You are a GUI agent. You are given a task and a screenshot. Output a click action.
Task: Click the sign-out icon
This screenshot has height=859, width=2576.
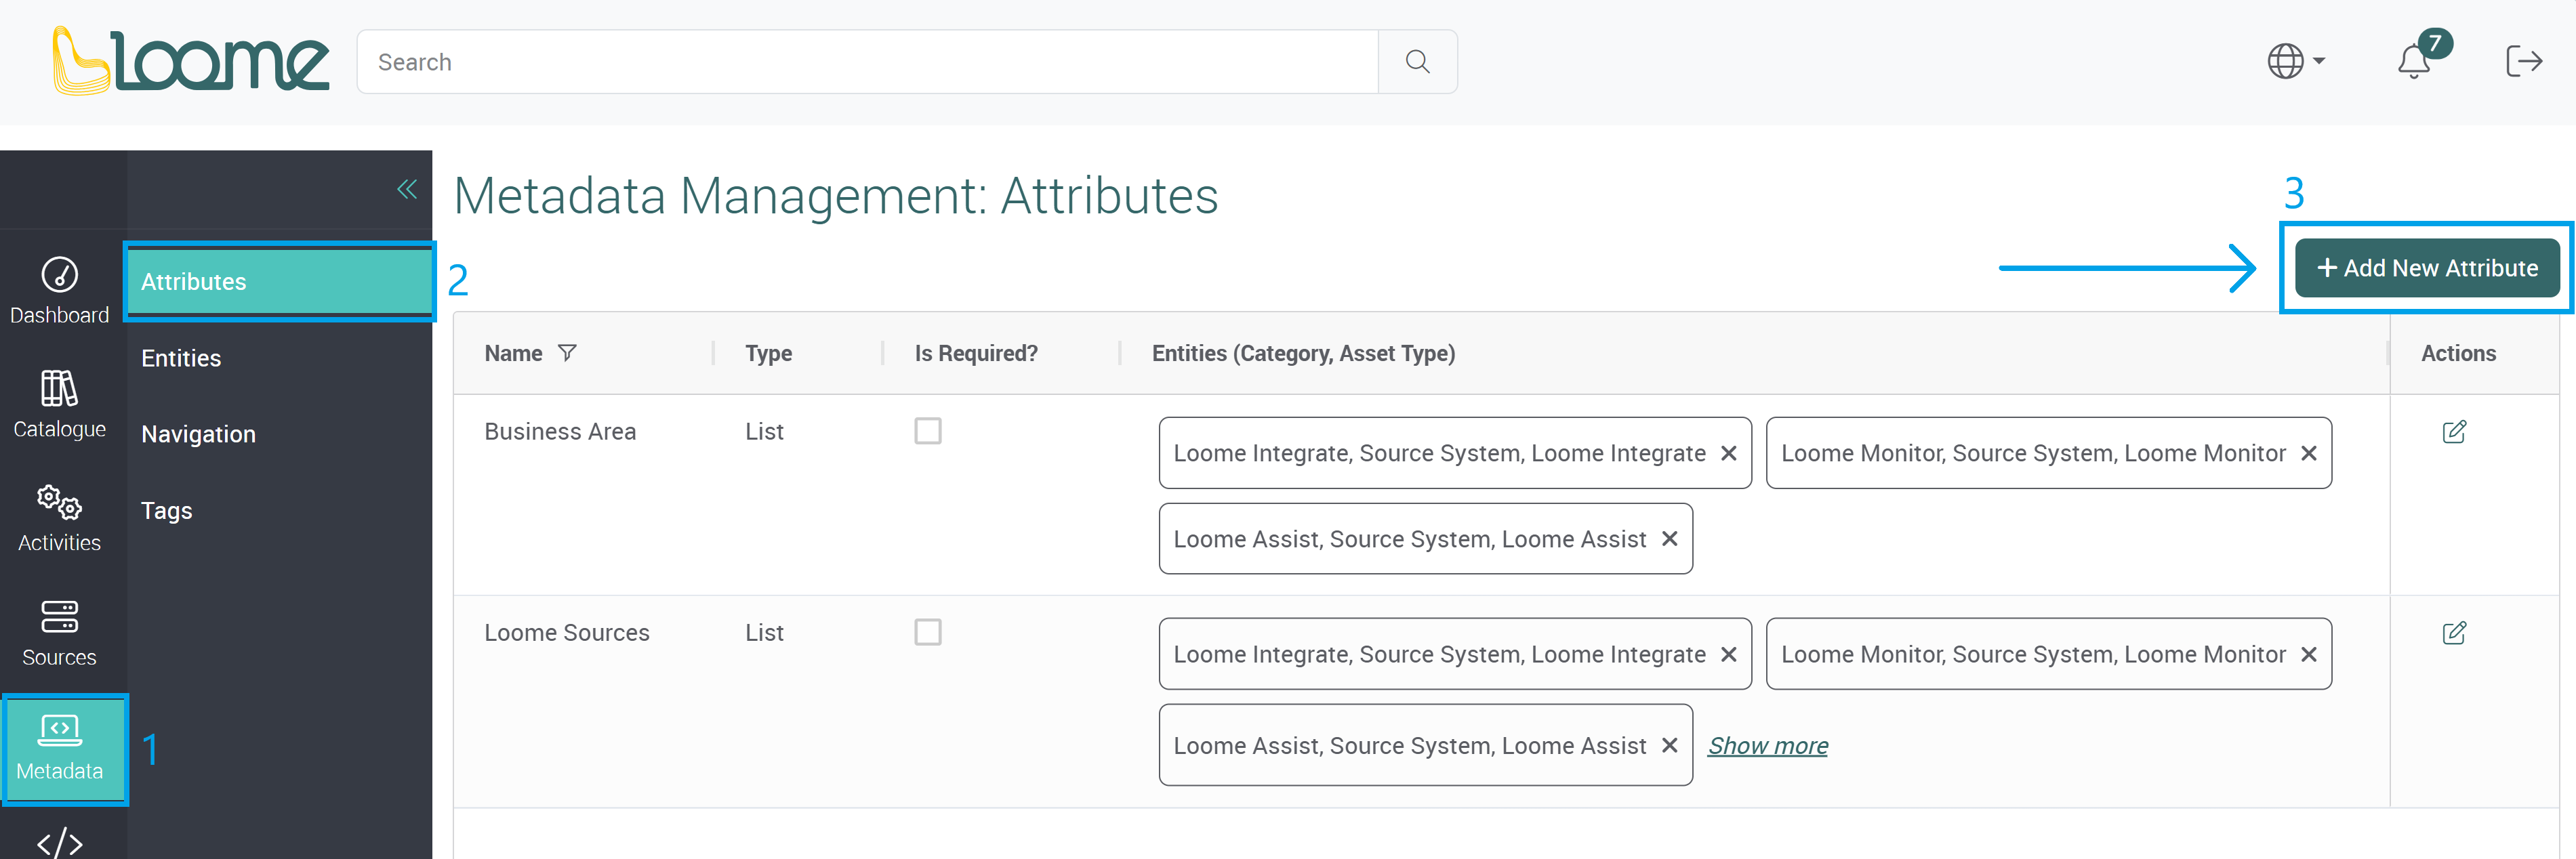(2524, 62)
